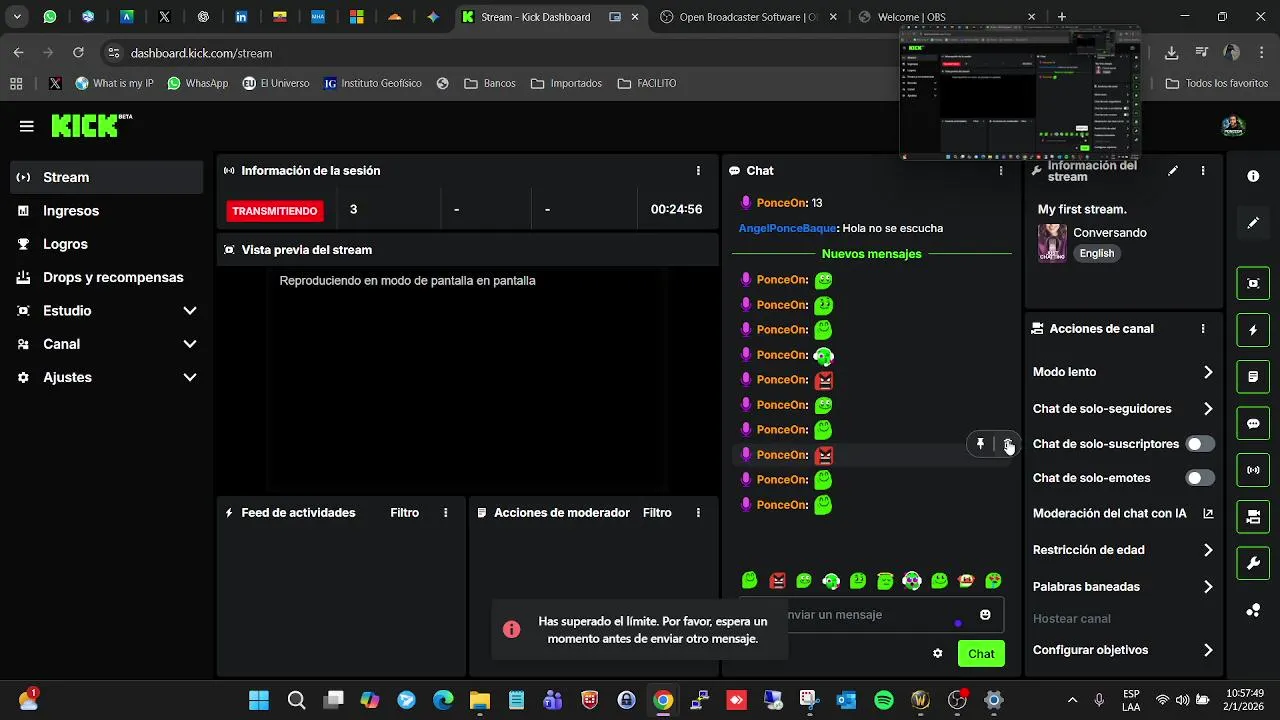
Task: Toggle session info broadcast icon in right sidebar
Action: [x=1253, y=470]
